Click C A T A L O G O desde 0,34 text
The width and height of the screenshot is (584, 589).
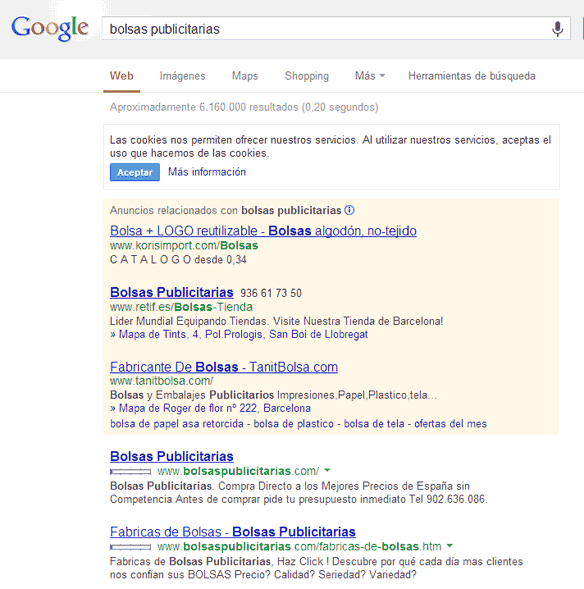178,260
